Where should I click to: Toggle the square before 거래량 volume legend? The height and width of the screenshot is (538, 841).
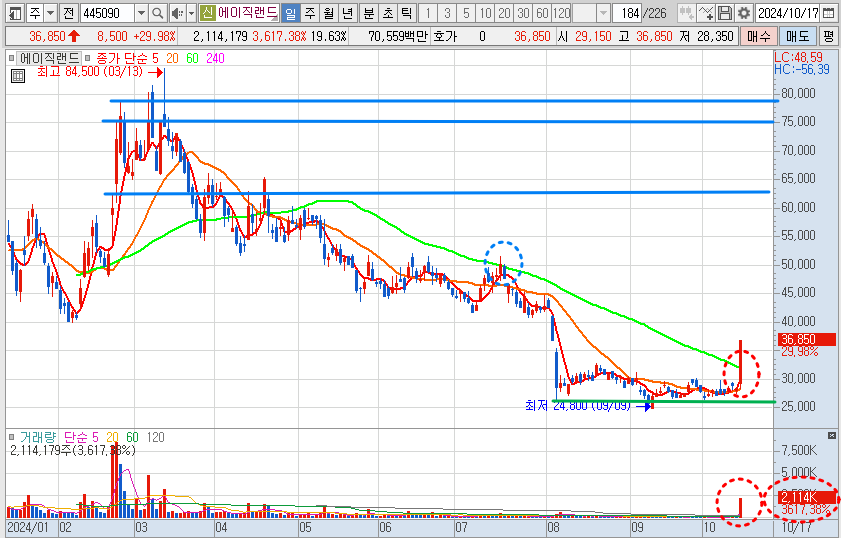pos(12,438)
